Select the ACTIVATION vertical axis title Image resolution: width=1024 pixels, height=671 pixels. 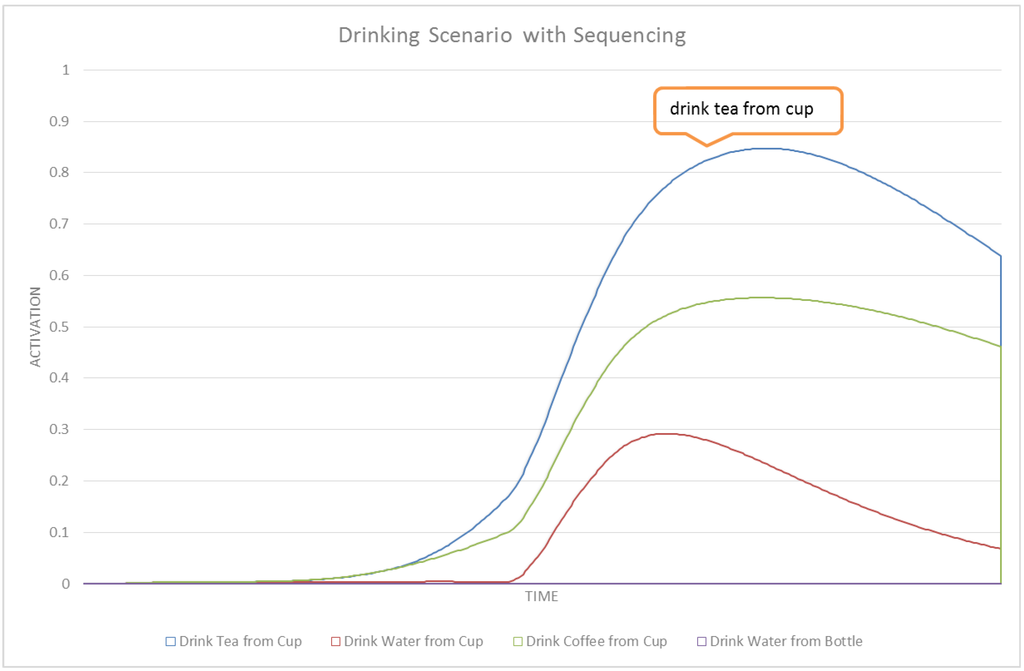pyautogui.click(x=36, y=327)
